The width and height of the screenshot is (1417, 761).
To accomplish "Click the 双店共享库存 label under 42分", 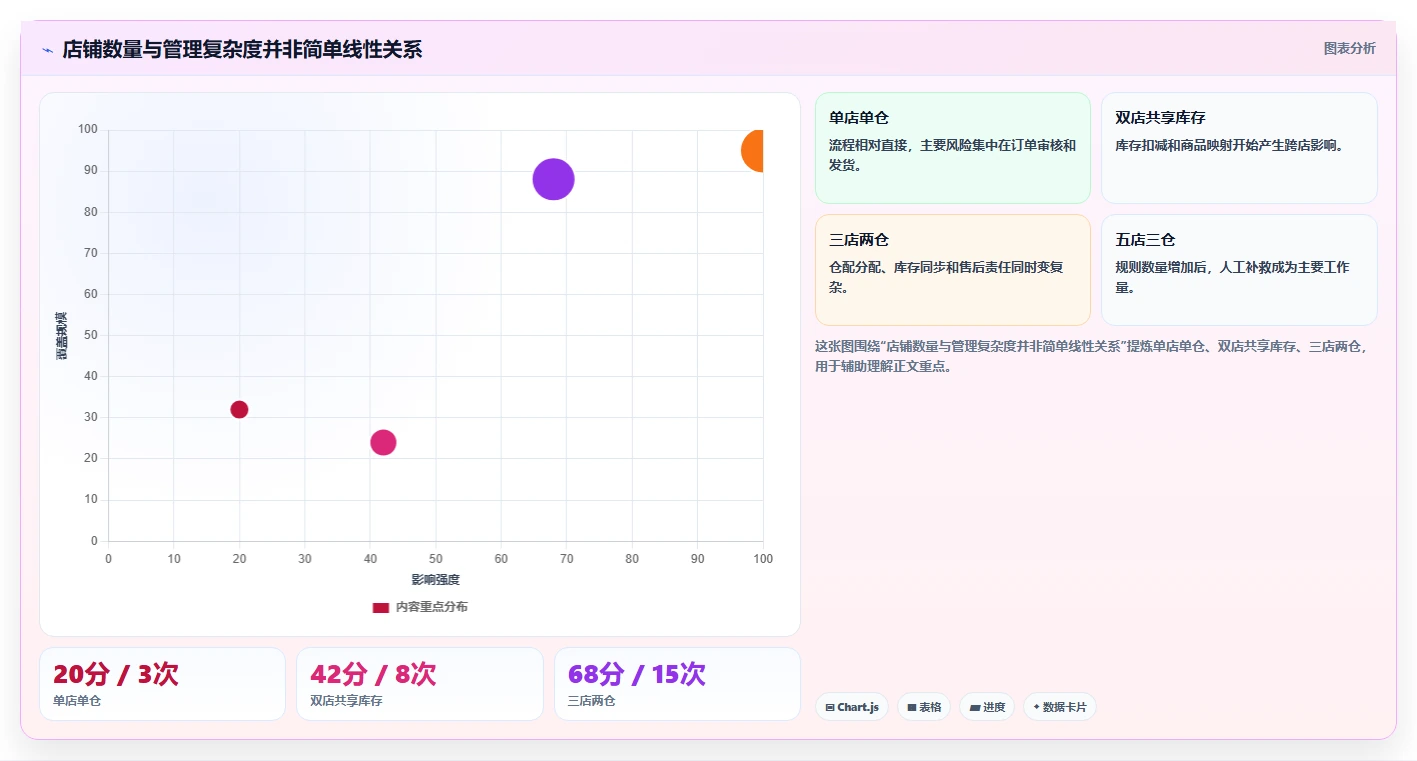I will [x=346, y=701].
